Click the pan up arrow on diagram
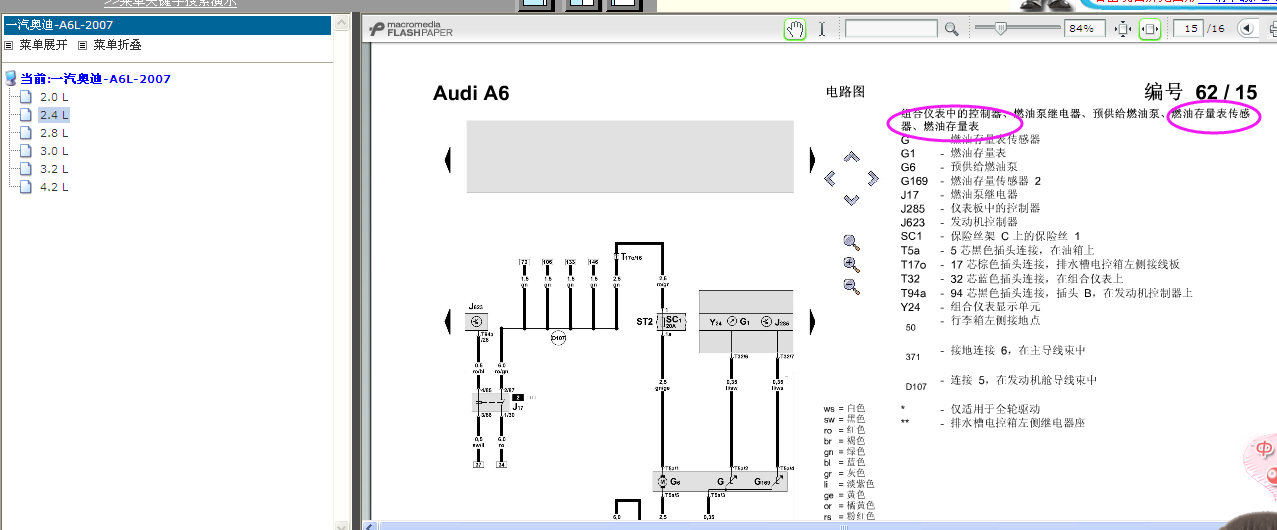The height and width of the screenshot is (530, 1277). [x=851, y=157]
